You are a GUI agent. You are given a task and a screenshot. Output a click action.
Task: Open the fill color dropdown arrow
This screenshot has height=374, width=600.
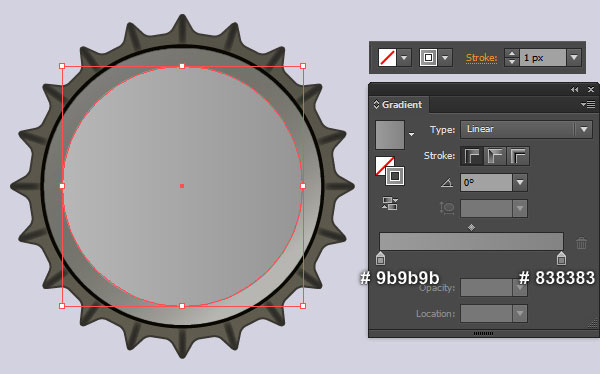pos(404,58)
